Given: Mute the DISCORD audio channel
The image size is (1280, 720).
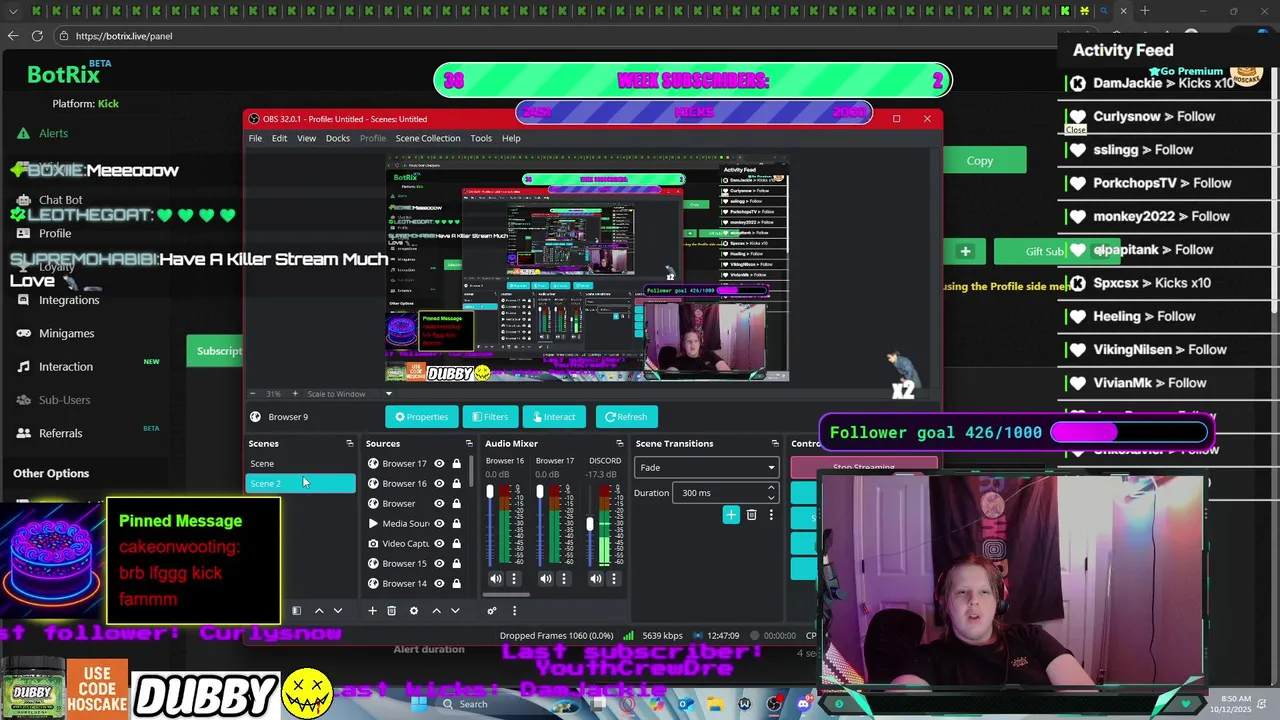Looking at the screenshot, I should [x=596, y=579].
